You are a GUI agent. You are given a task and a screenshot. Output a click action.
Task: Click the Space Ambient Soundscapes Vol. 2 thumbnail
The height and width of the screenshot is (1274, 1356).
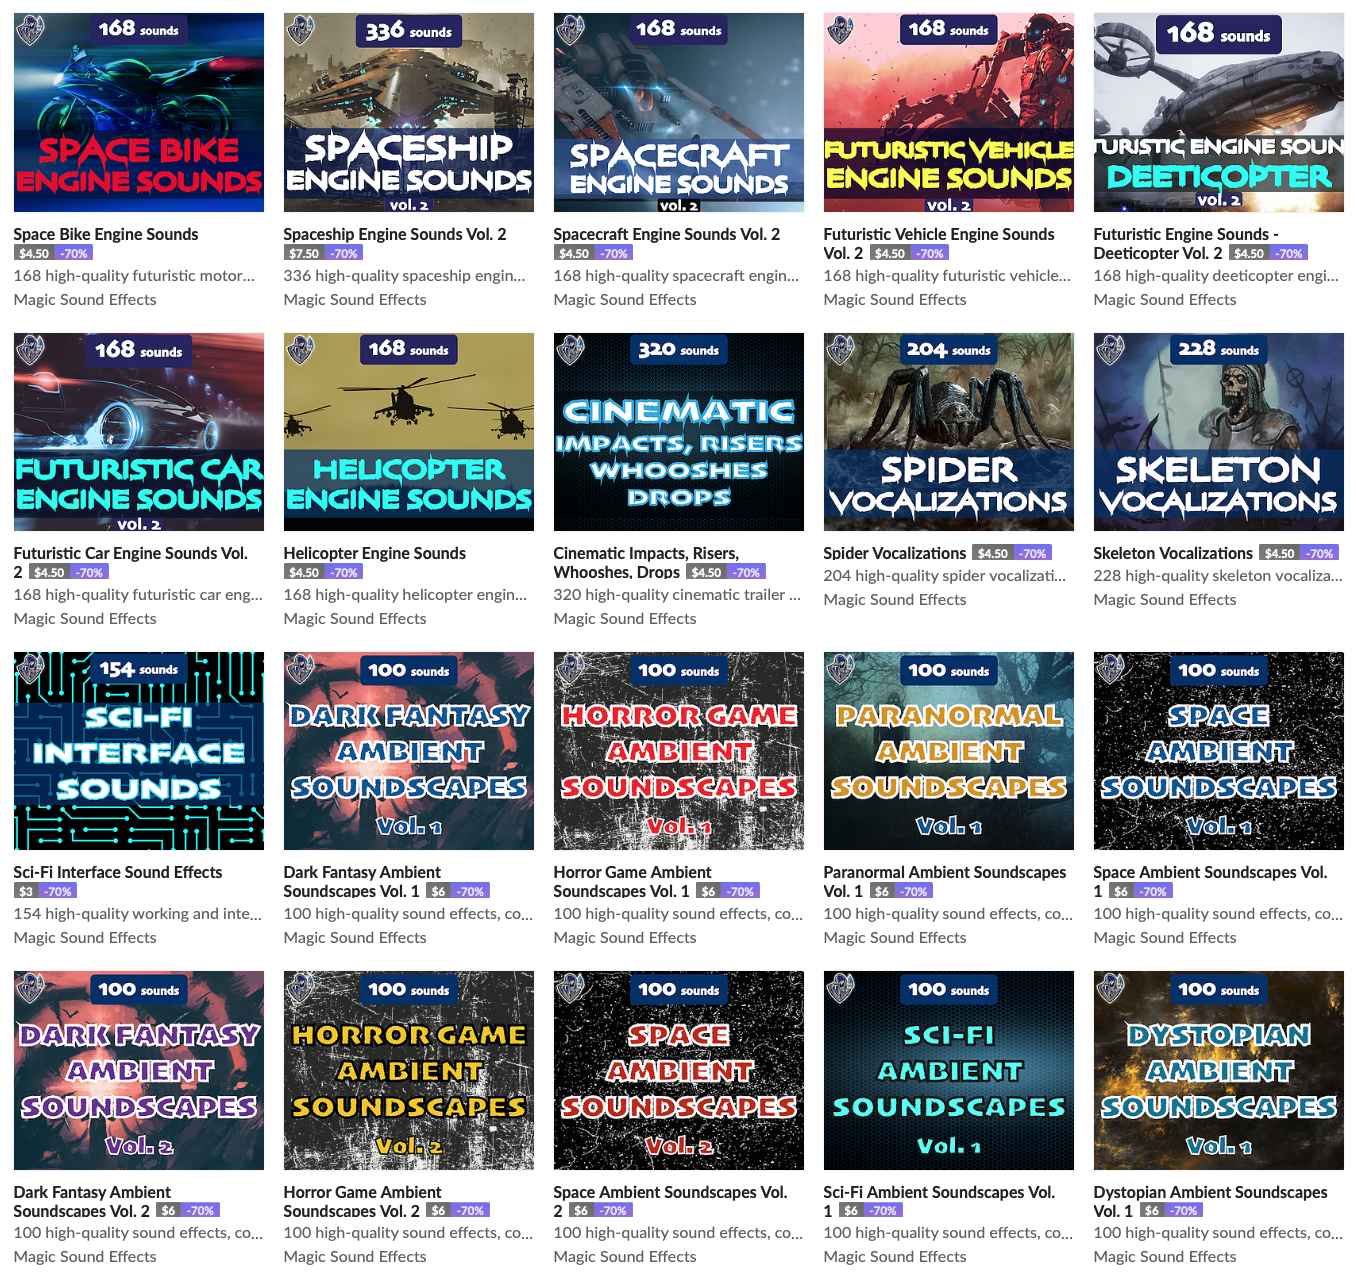(678, 1070)
